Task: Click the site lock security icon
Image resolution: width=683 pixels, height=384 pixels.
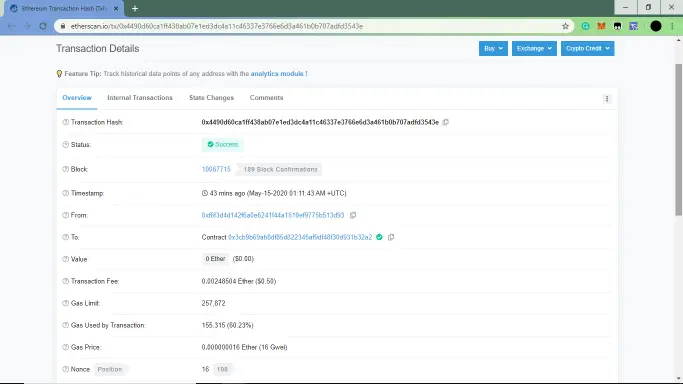Action: (63, 26)
